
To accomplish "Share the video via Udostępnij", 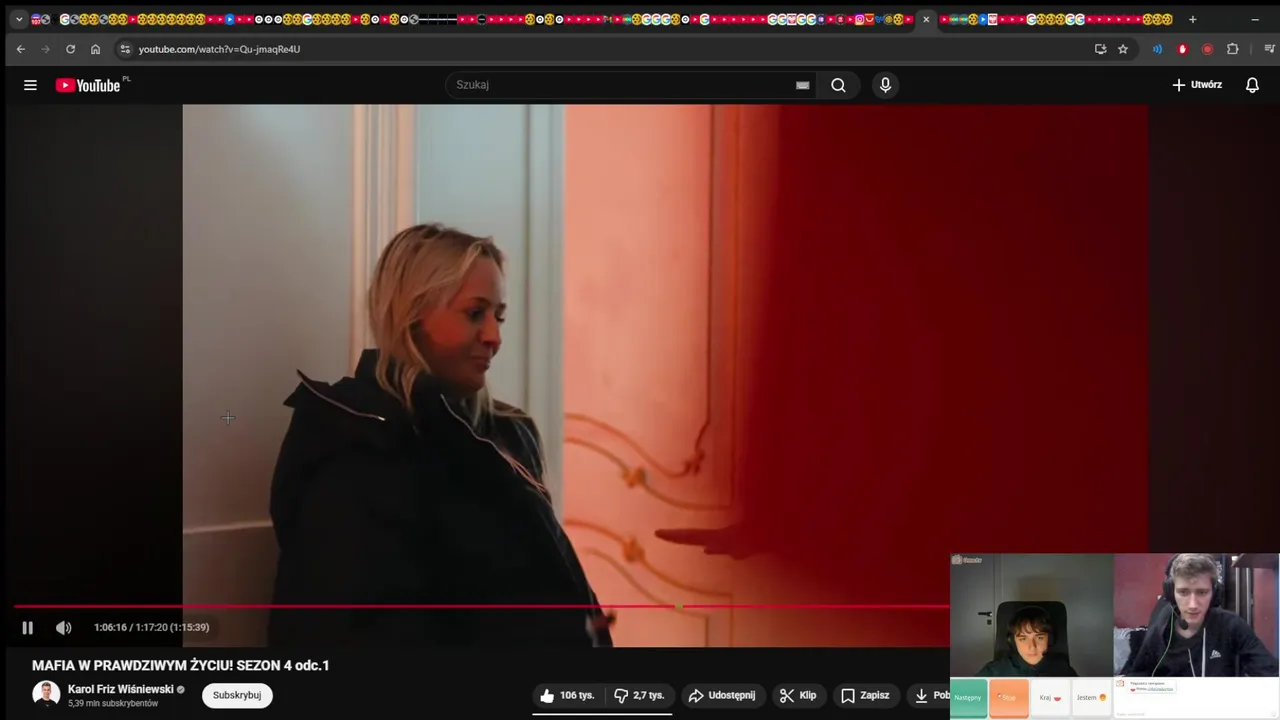I will pos(722,695).
